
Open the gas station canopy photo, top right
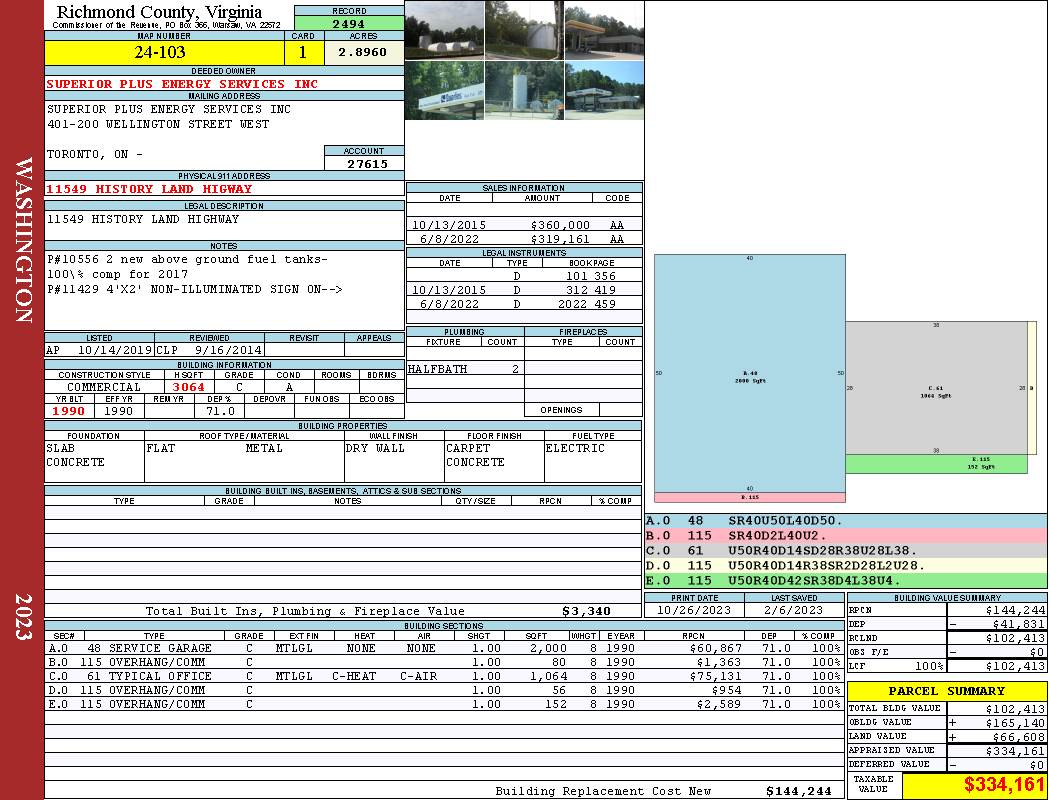tap(604, 30)
